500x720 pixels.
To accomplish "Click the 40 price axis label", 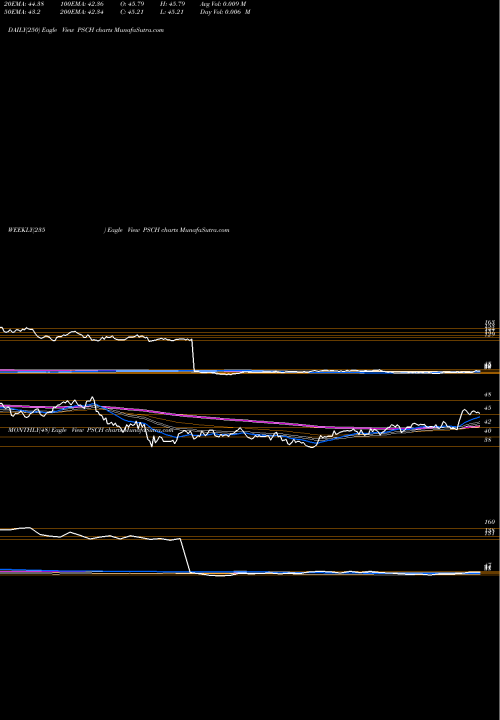I will [489, 431].
